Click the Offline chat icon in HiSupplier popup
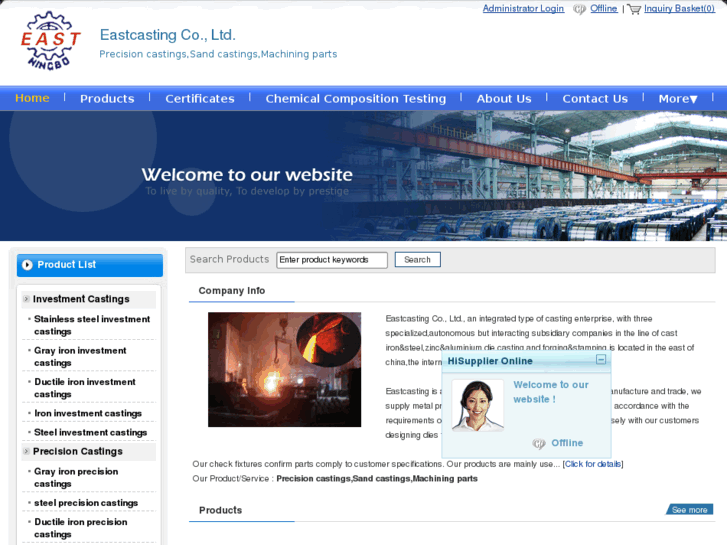Viewport: 727px width, 545px height. pyautogui.click(x=539, y=443)
